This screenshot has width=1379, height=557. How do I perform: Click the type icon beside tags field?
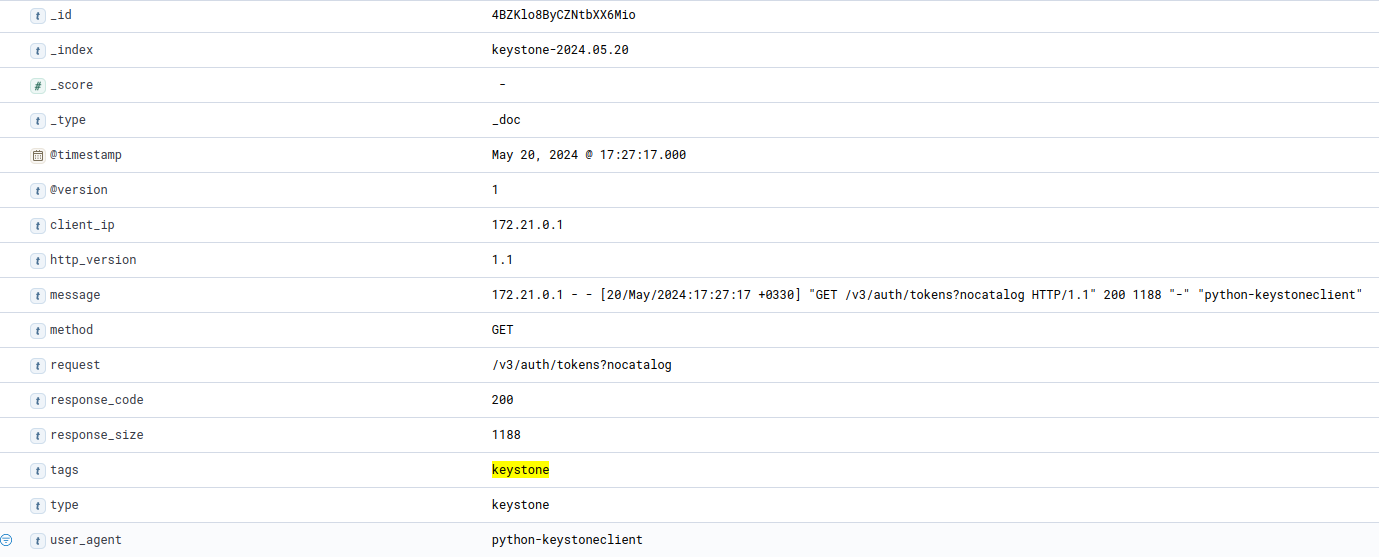tap(38, 471)
